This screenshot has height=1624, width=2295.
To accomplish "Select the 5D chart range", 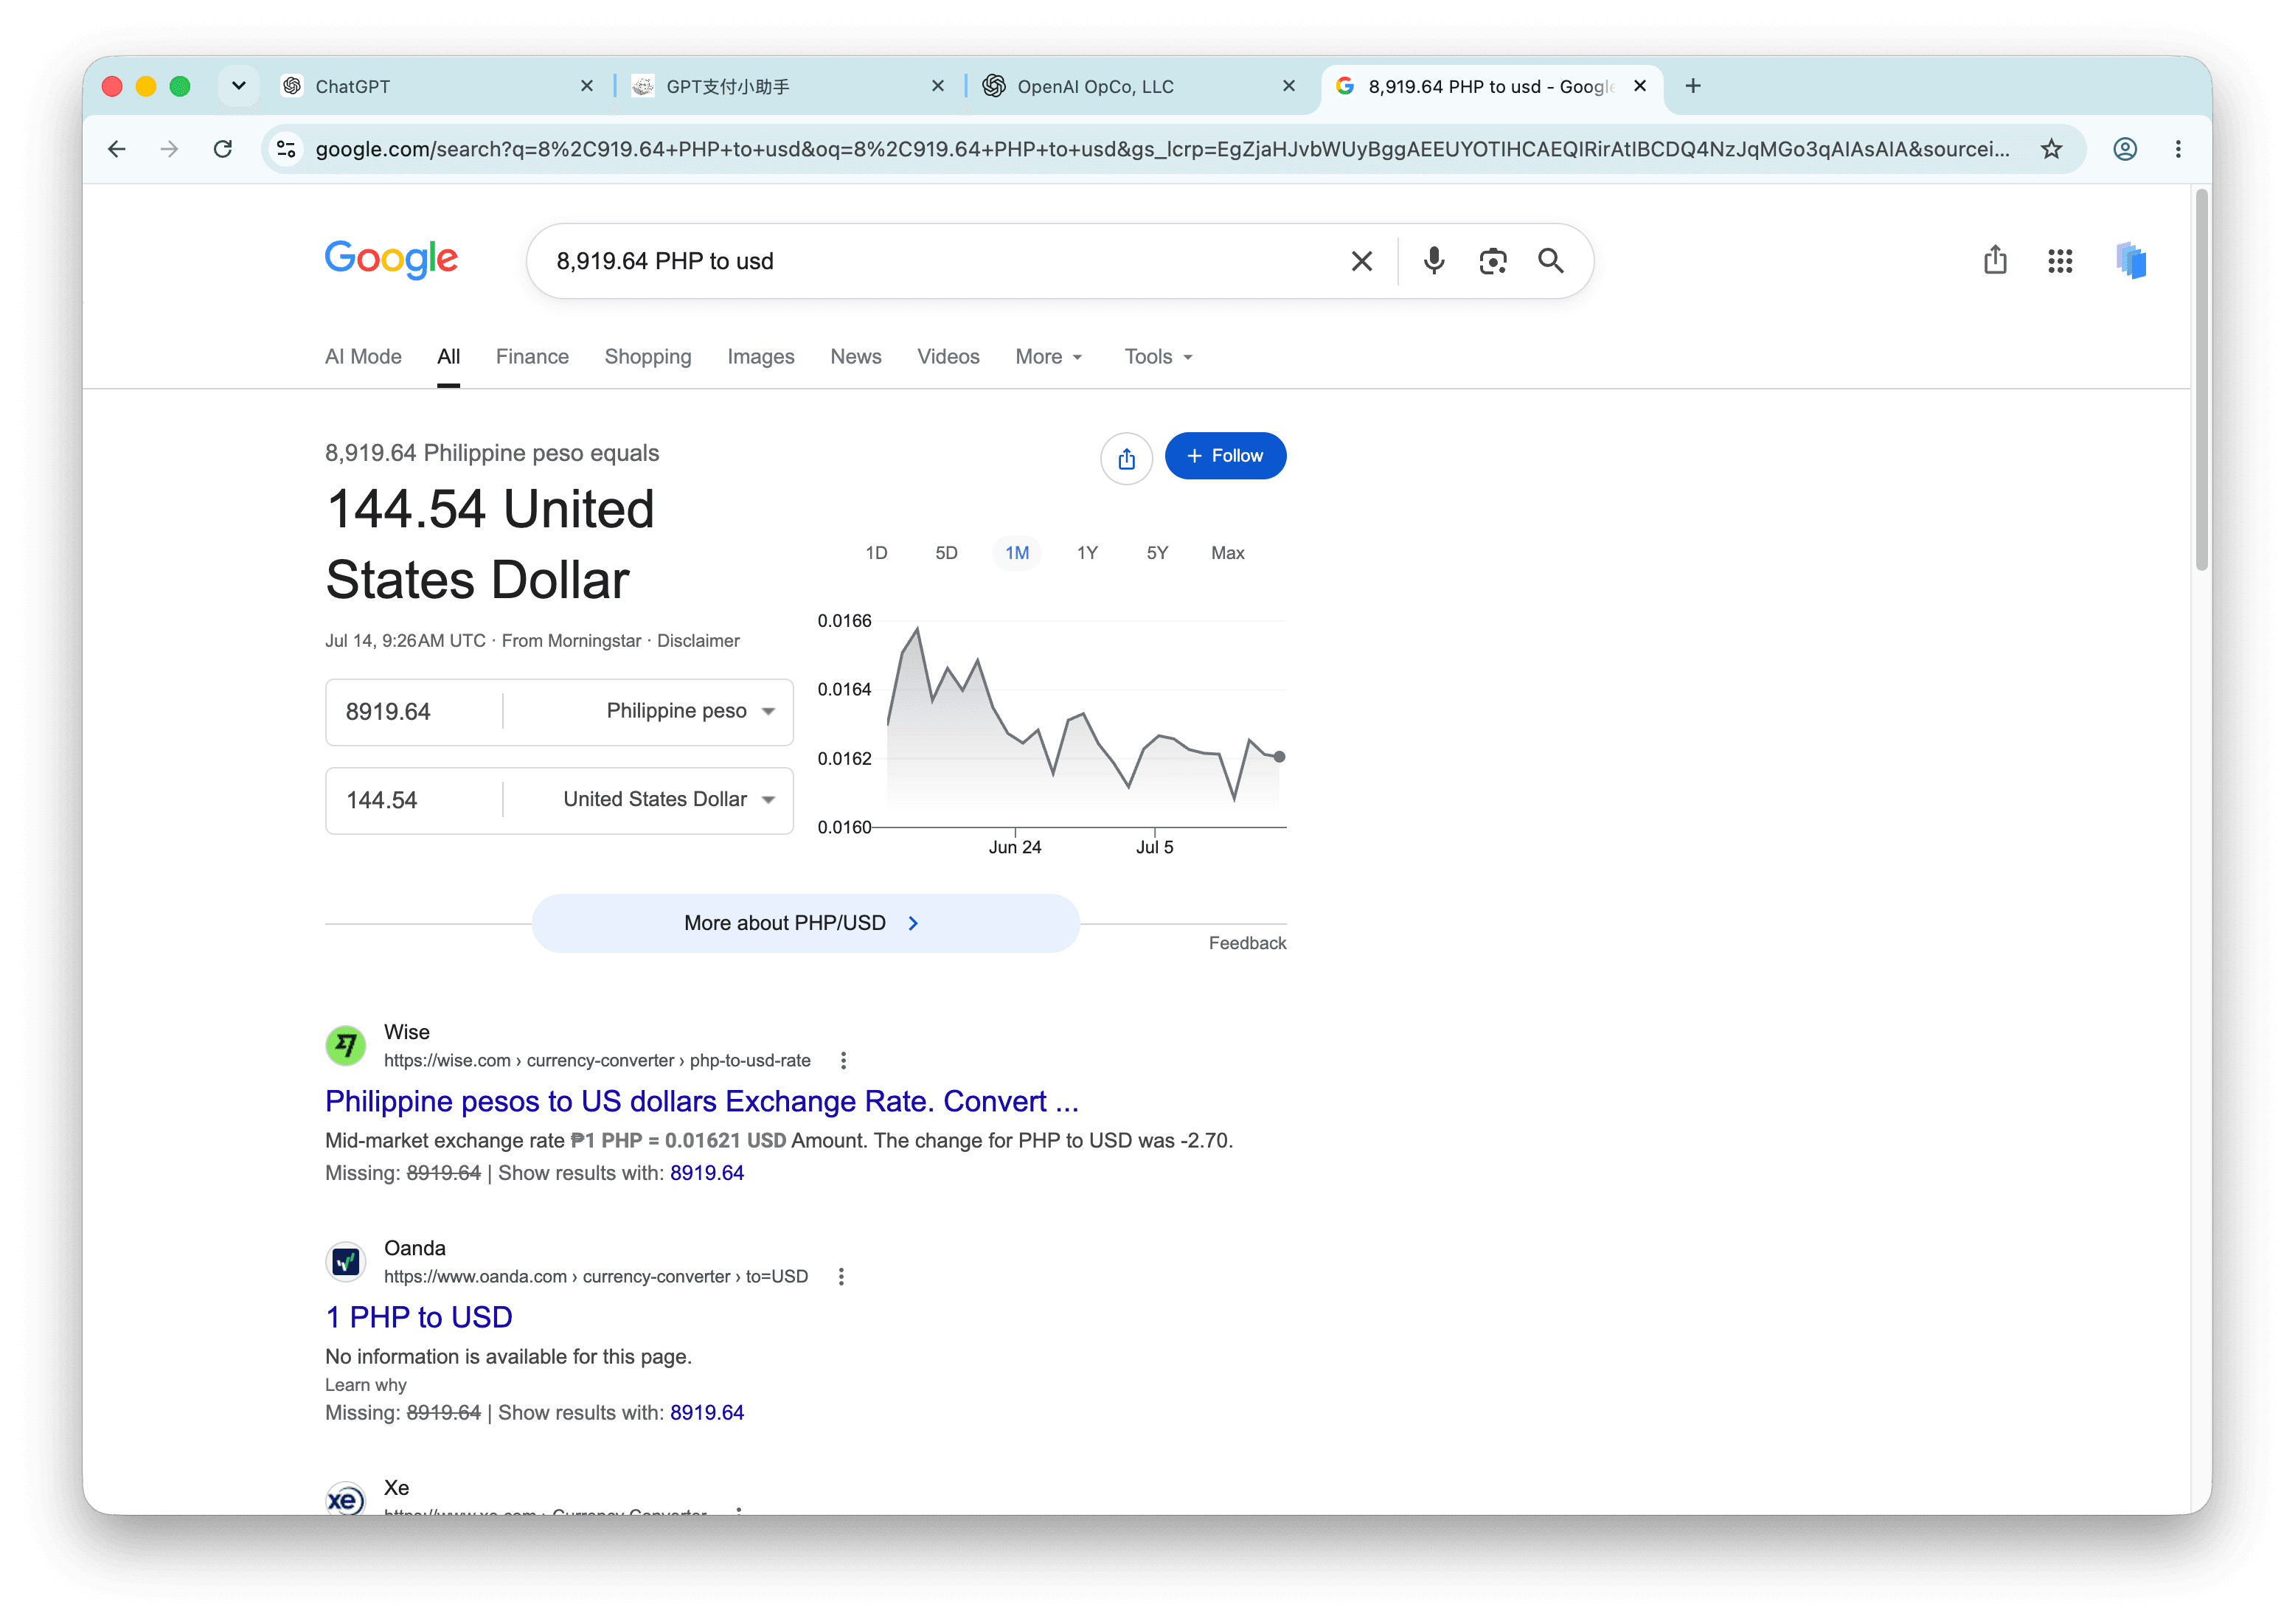I will (946, 553).
